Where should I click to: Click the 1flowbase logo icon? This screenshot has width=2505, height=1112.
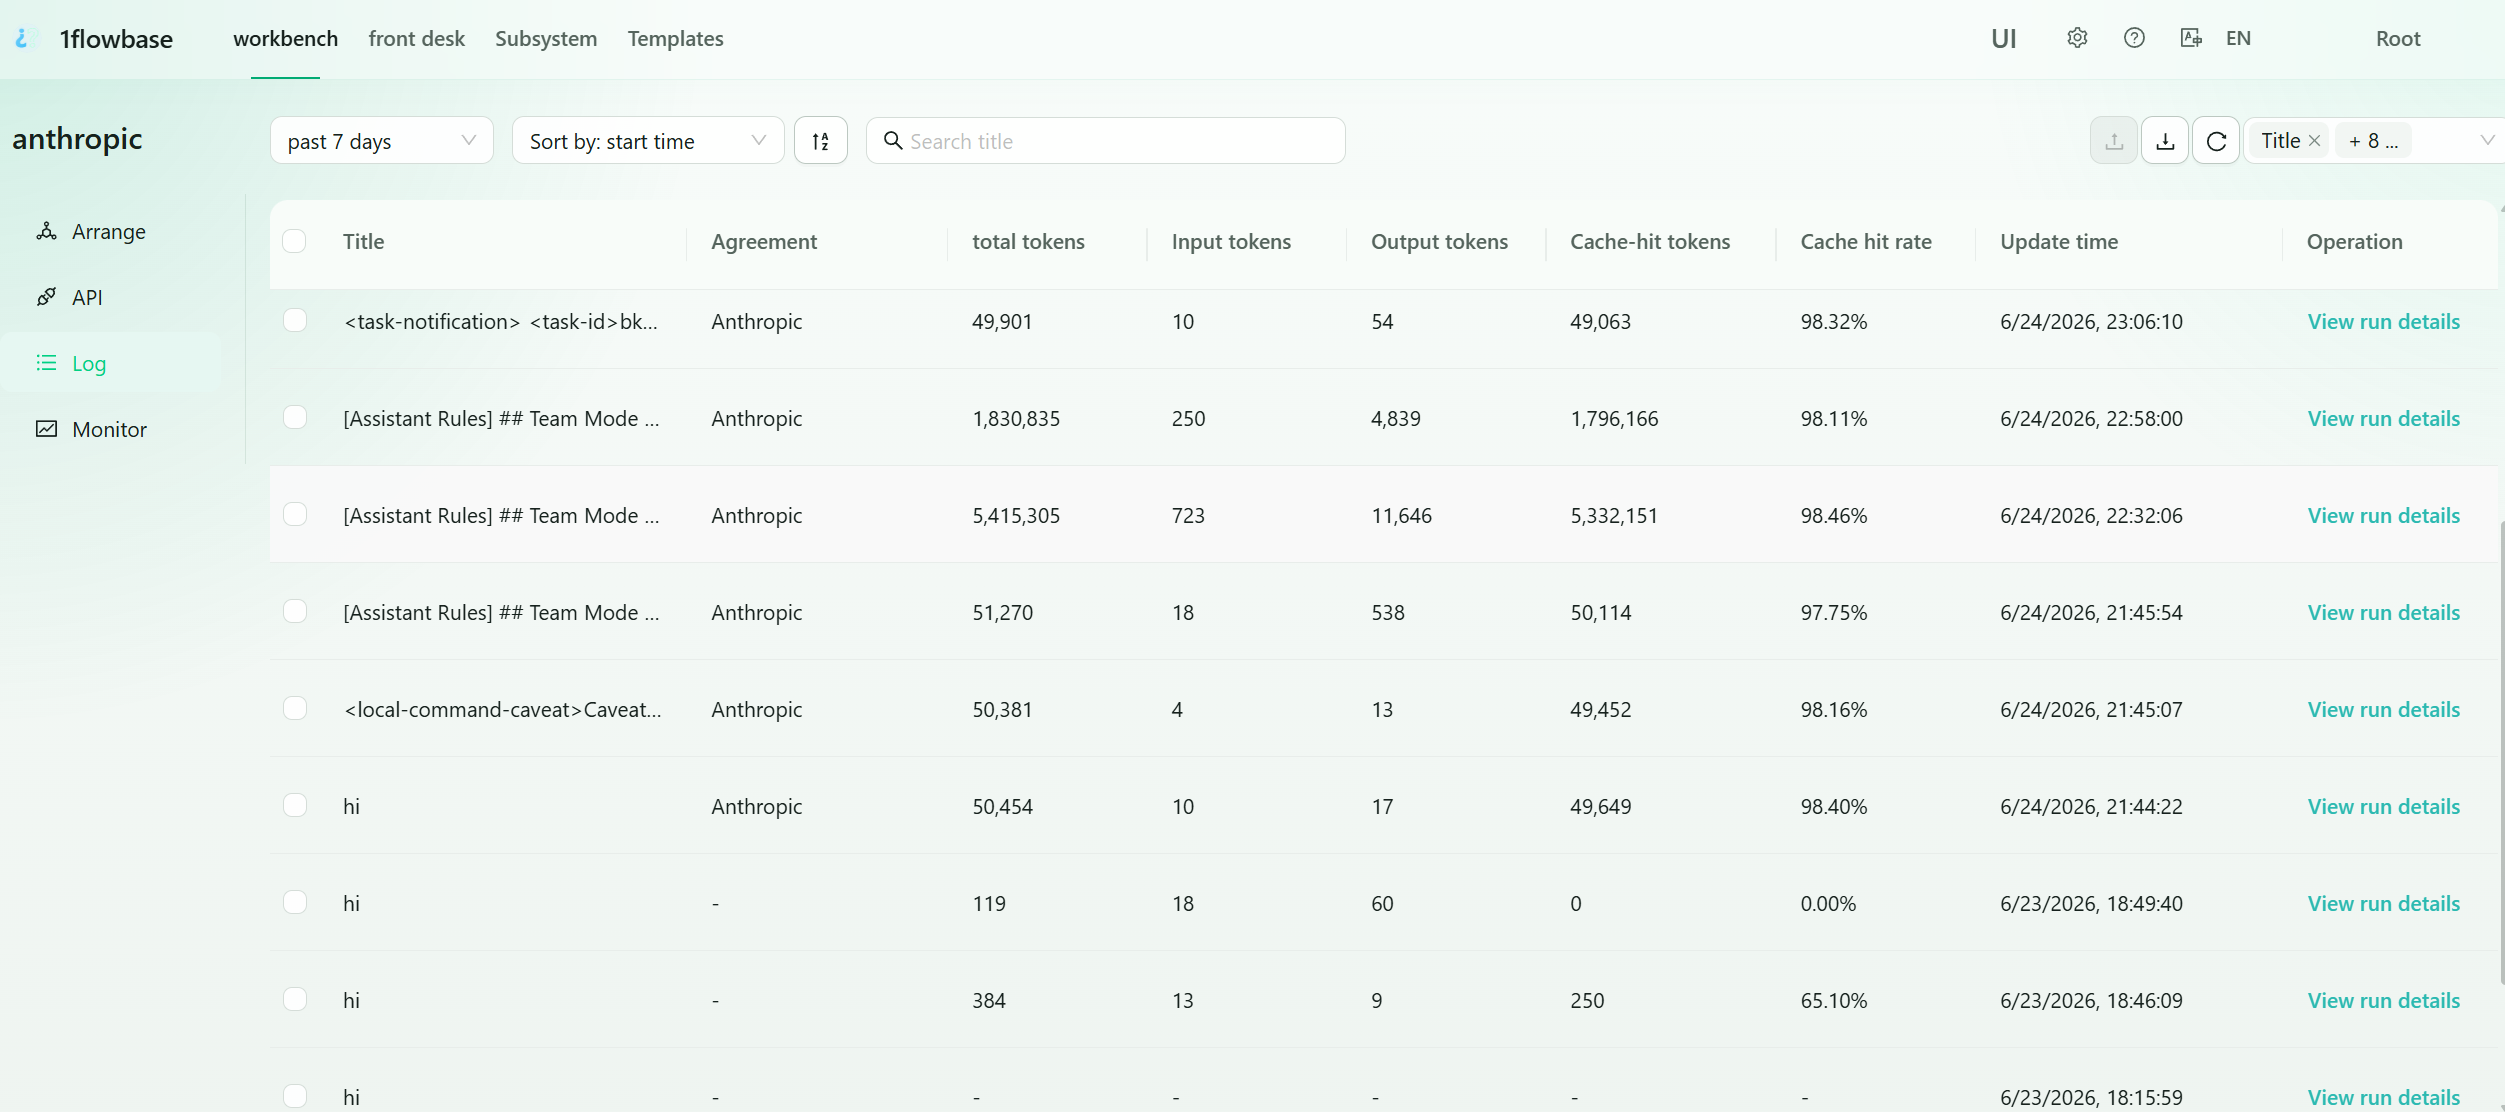tap(23, 38)
